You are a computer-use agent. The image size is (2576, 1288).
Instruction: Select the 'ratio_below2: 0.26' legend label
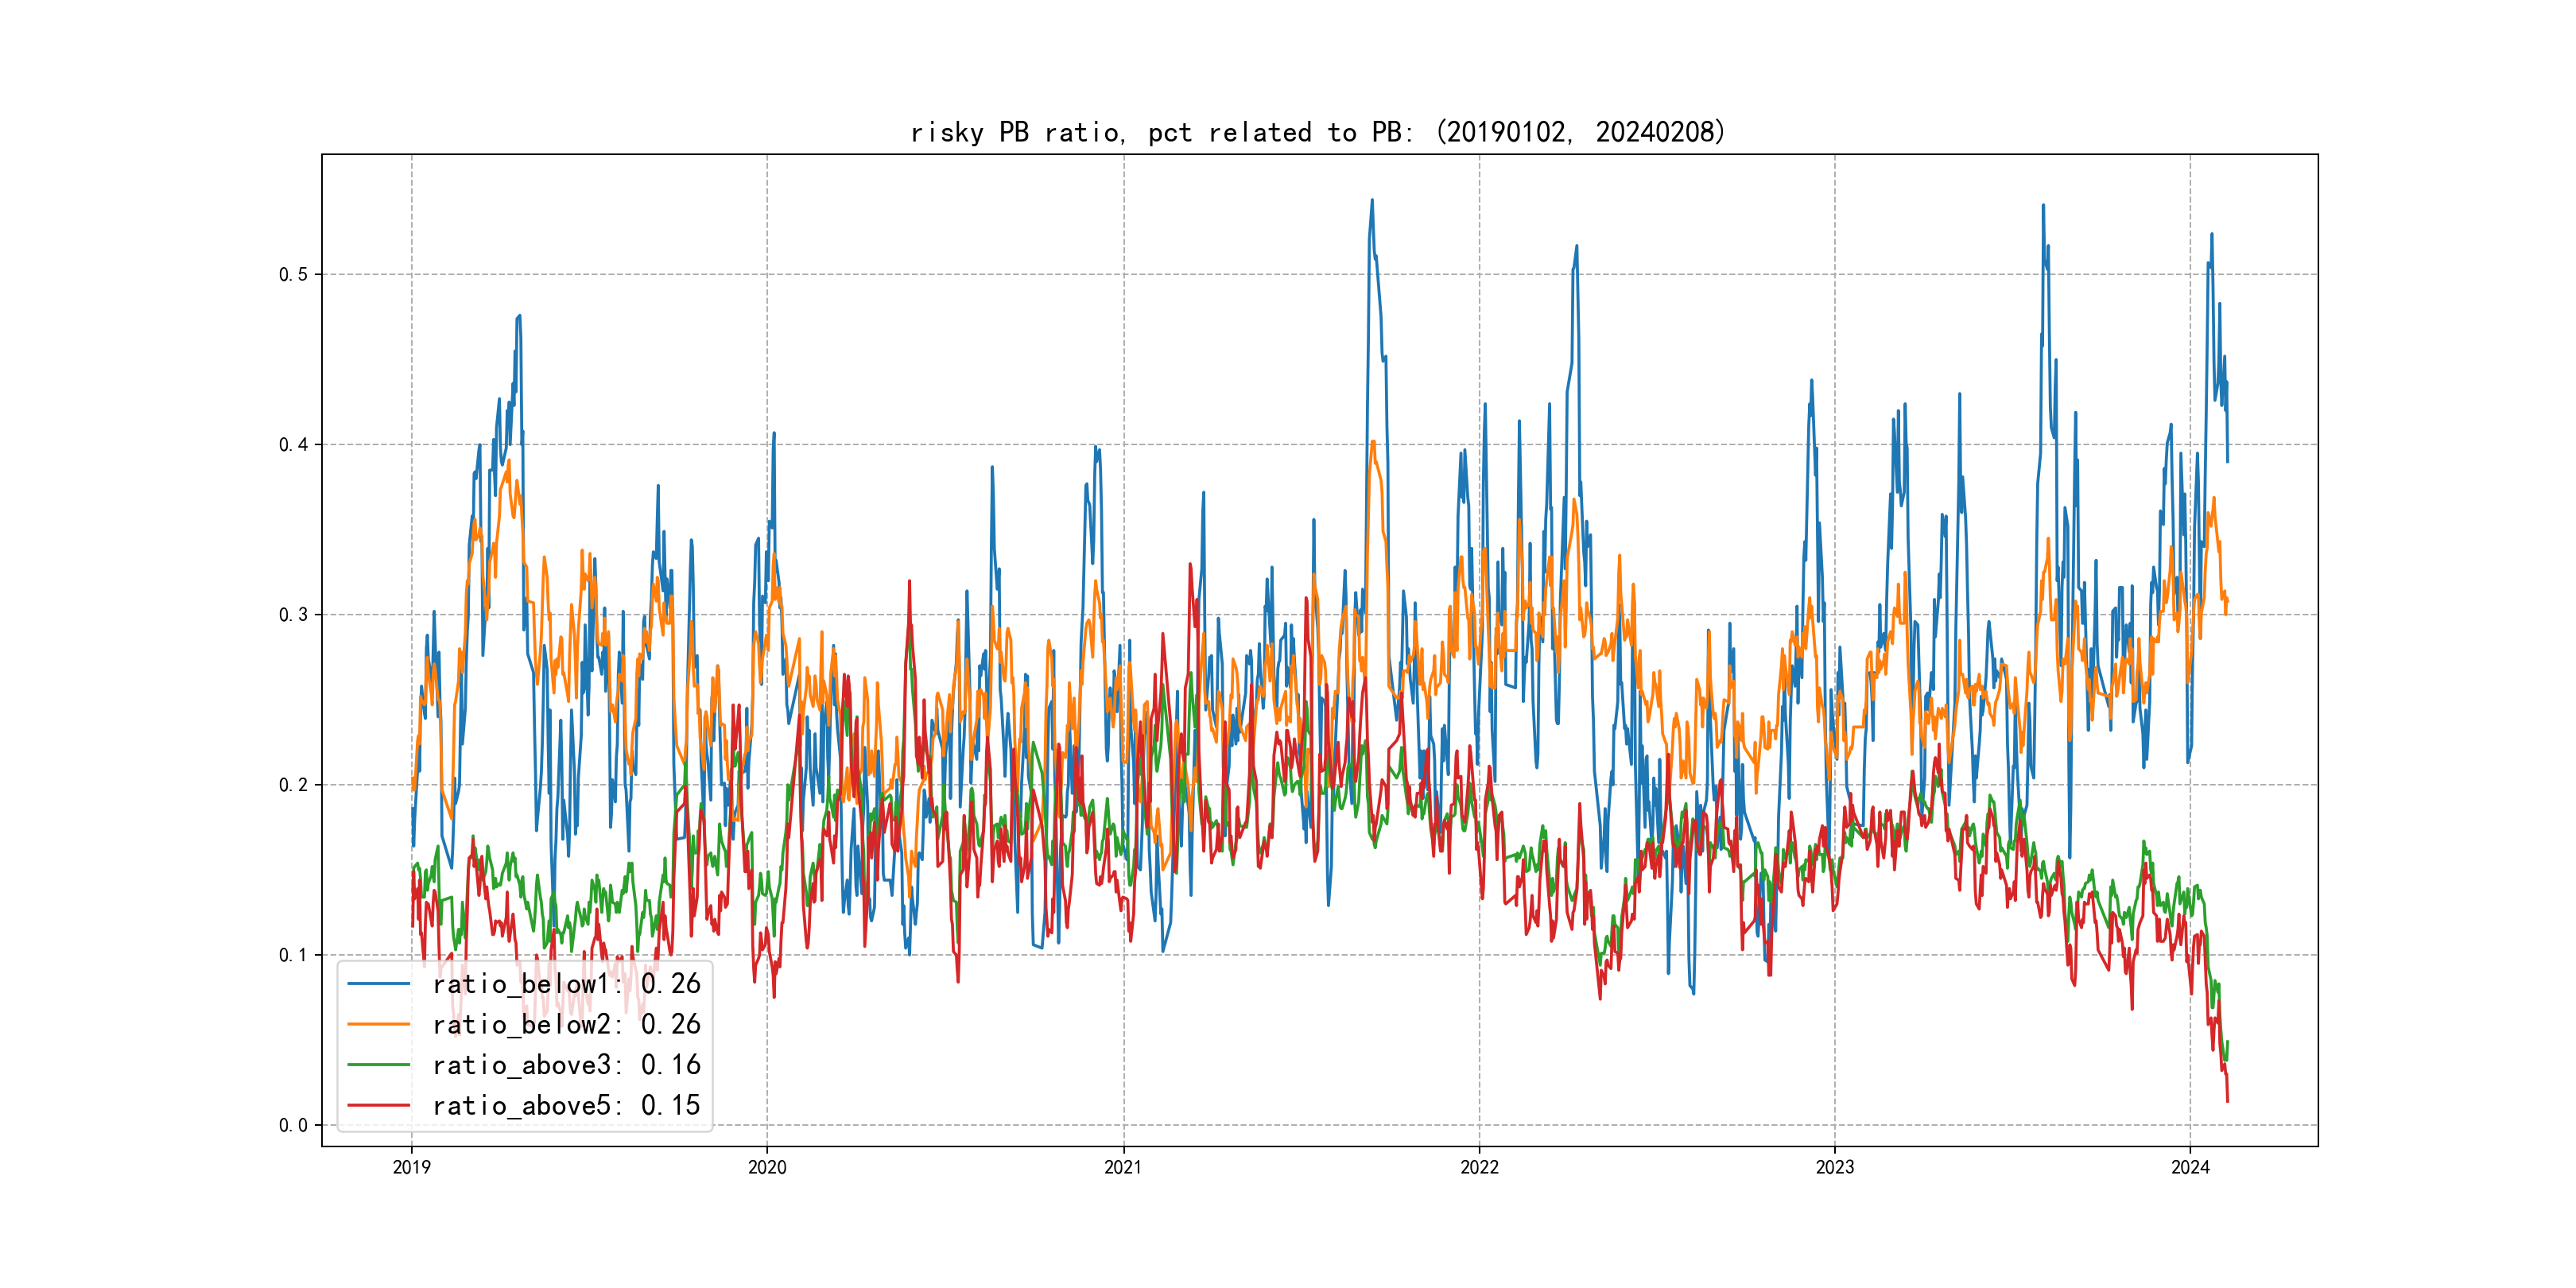pyautogui.click(x=566, y=1024)
